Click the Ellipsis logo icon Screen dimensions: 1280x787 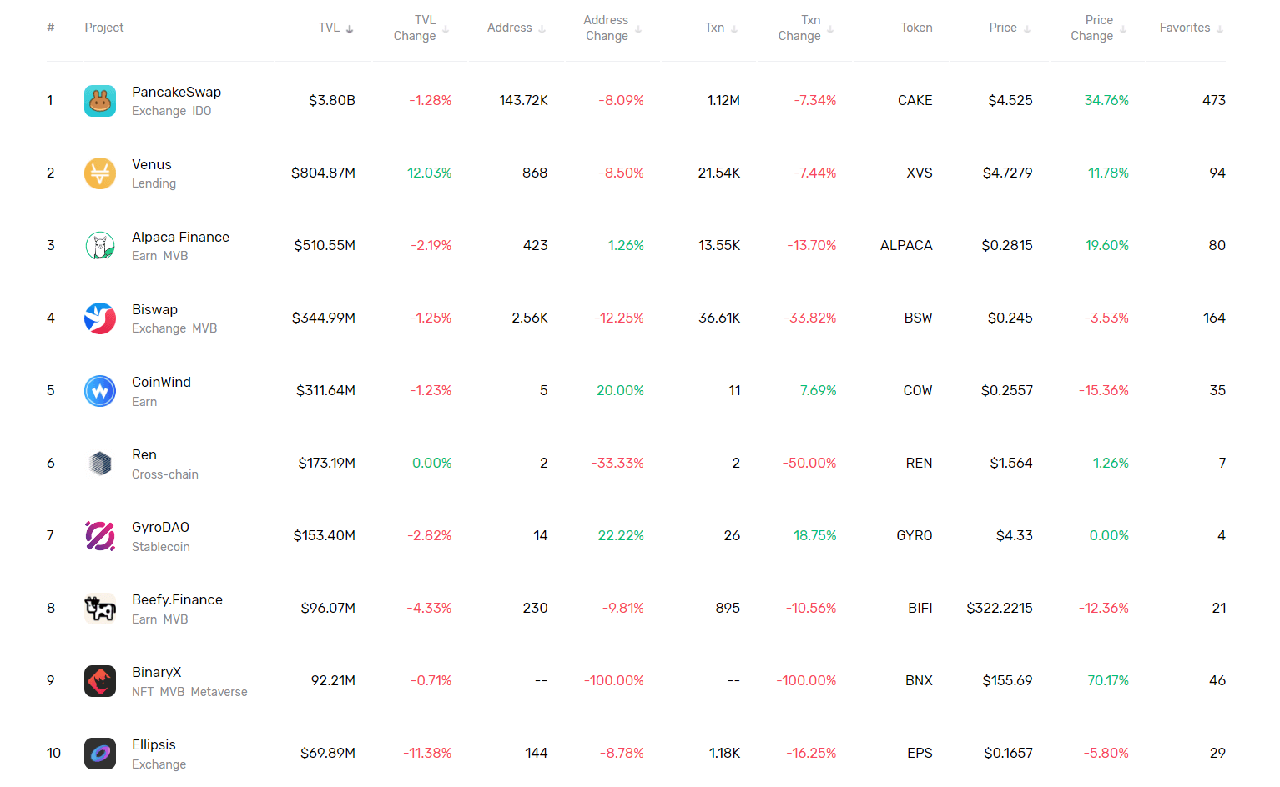pyautogui.click(x=100, y=753)
